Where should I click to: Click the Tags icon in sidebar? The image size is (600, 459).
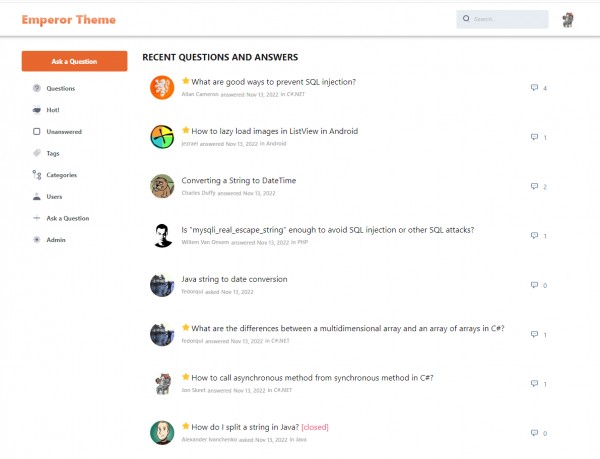pos(37,153)
